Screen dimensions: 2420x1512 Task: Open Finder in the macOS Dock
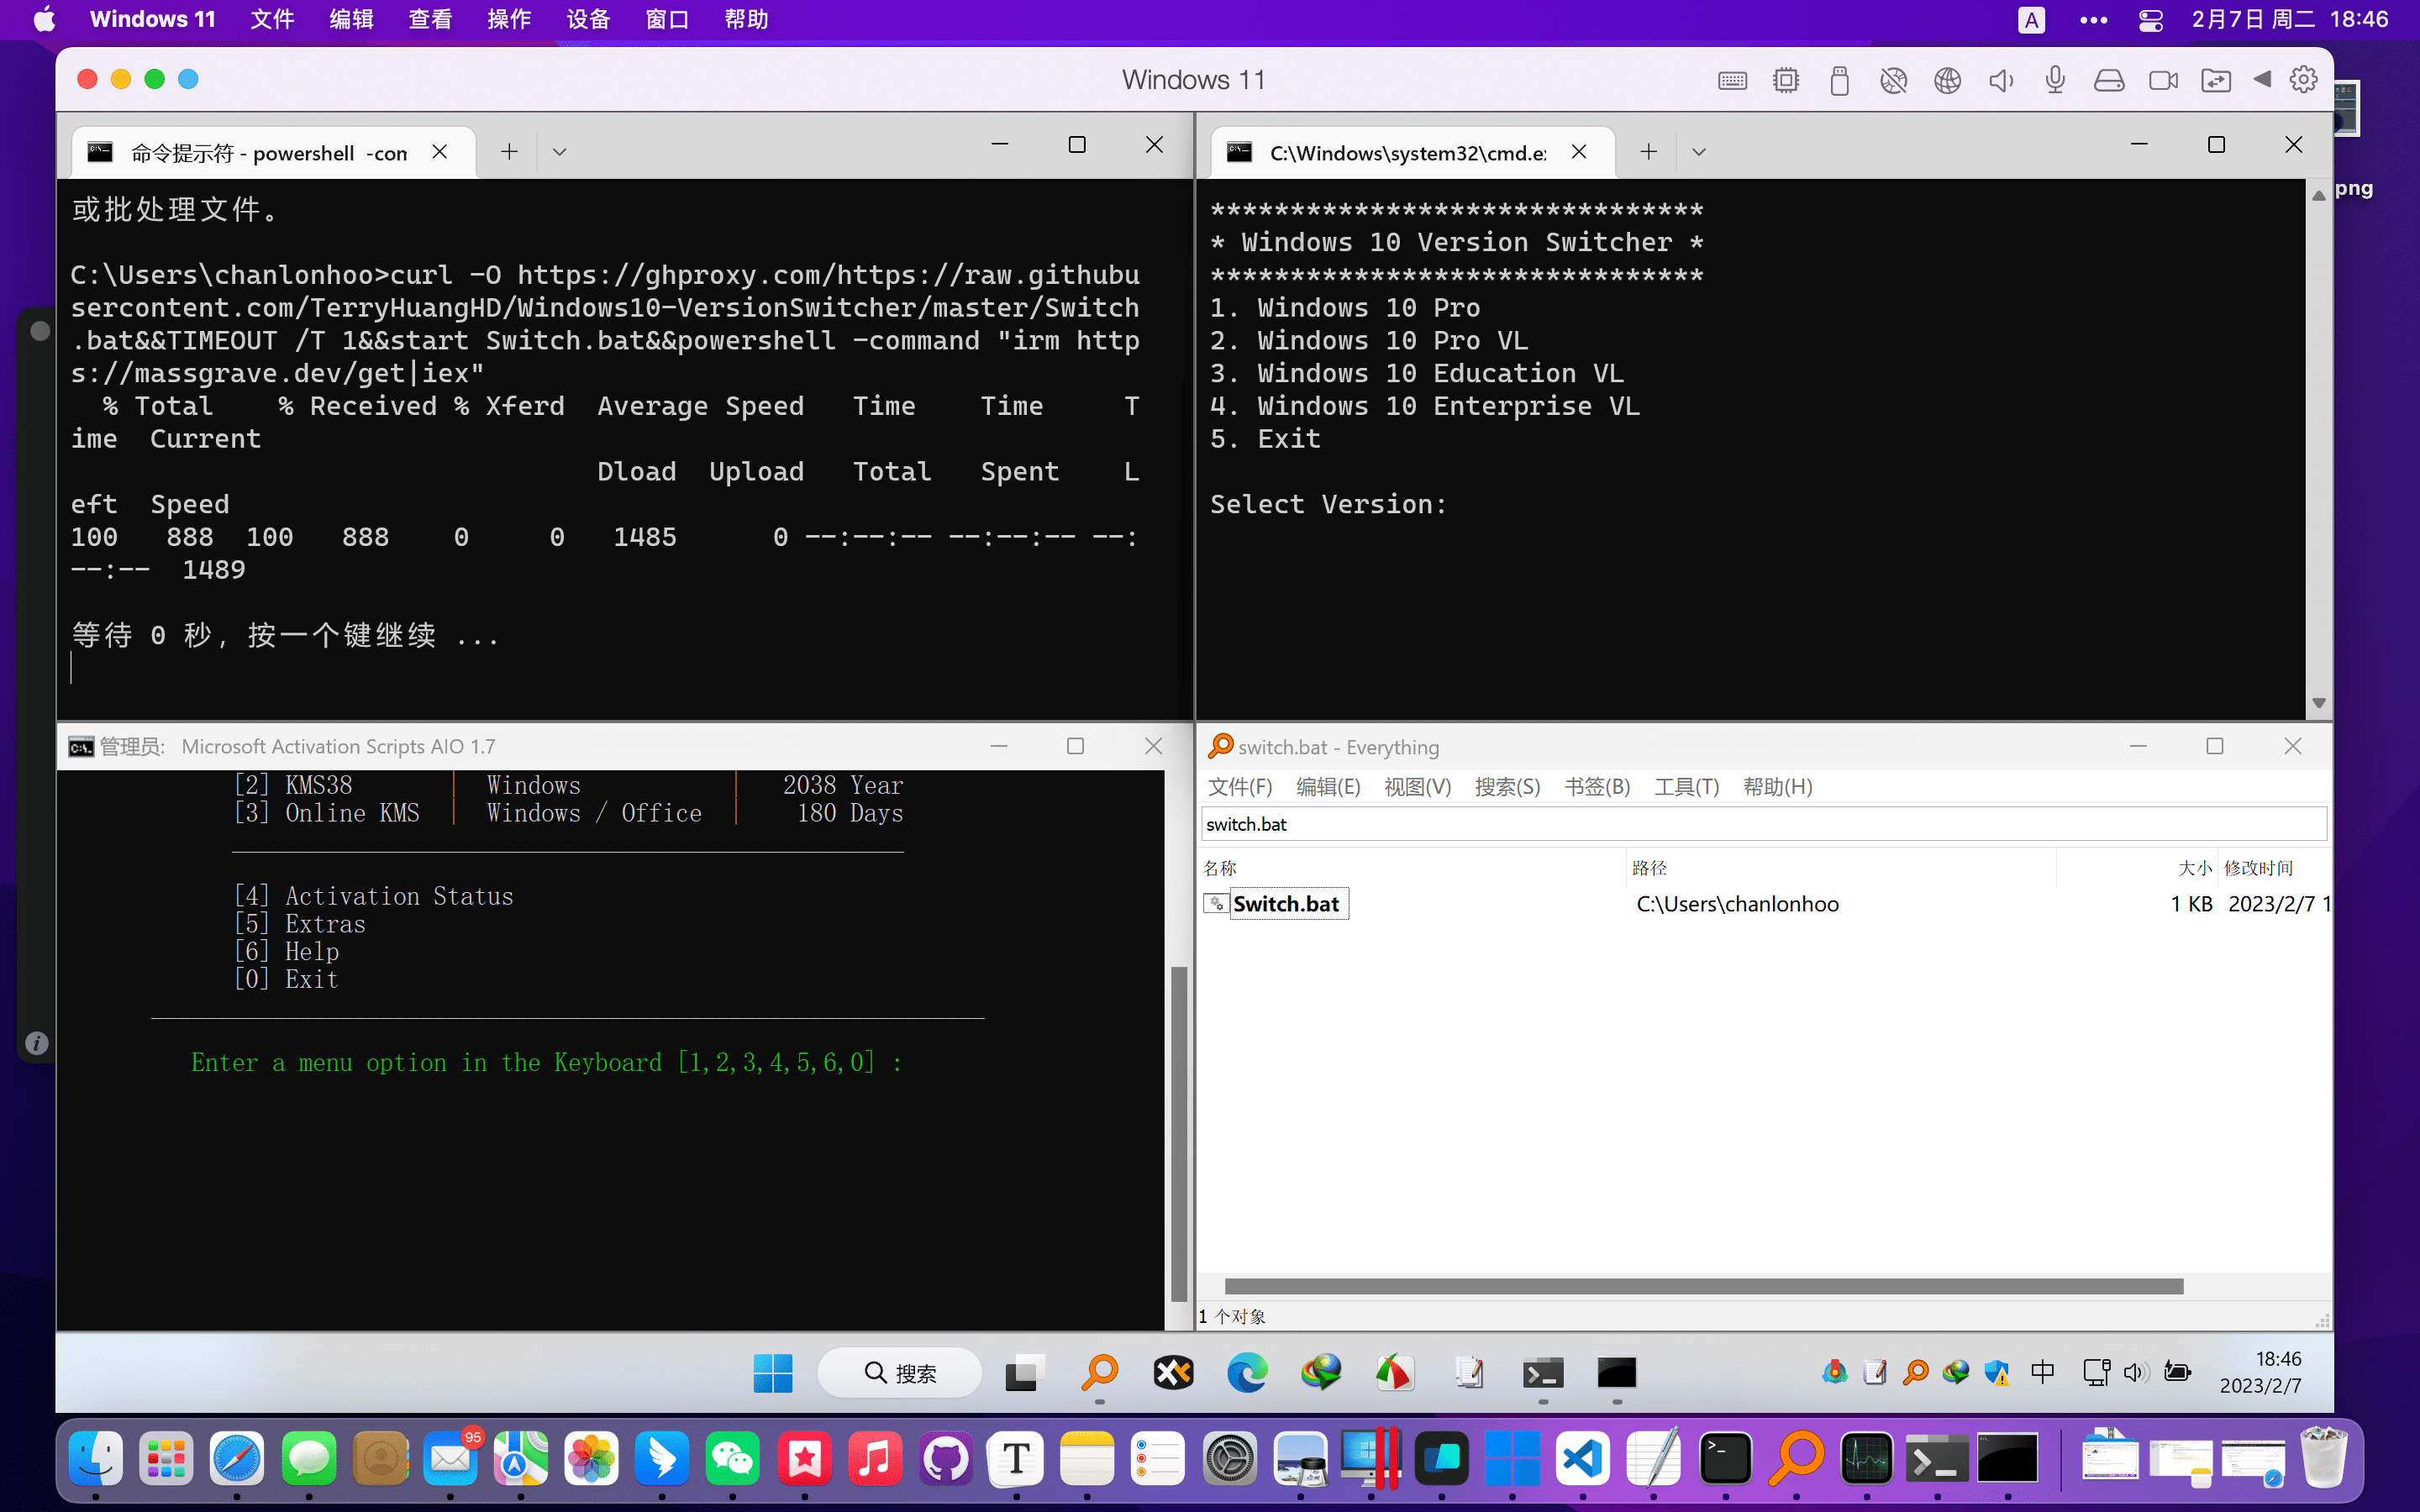96,1459
